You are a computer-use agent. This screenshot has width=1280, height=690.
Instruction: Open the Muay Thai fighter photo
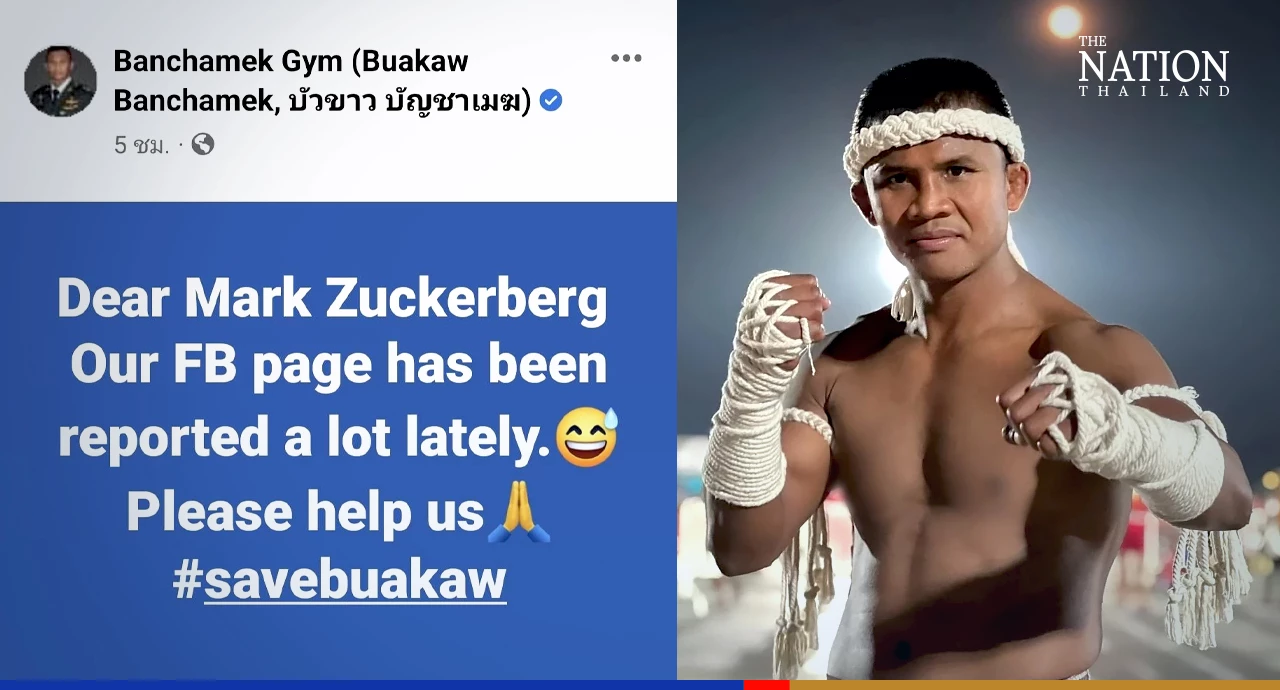978,340
